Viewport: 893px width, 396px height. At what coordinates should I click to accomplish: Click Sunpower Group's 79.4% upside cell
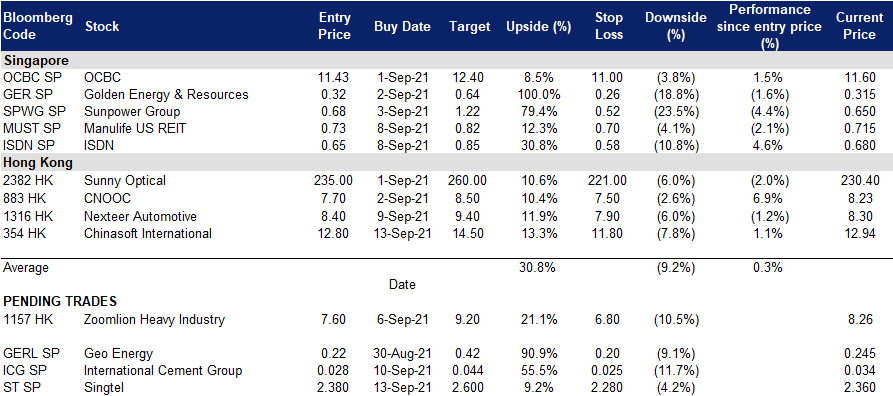pos(538,112)
